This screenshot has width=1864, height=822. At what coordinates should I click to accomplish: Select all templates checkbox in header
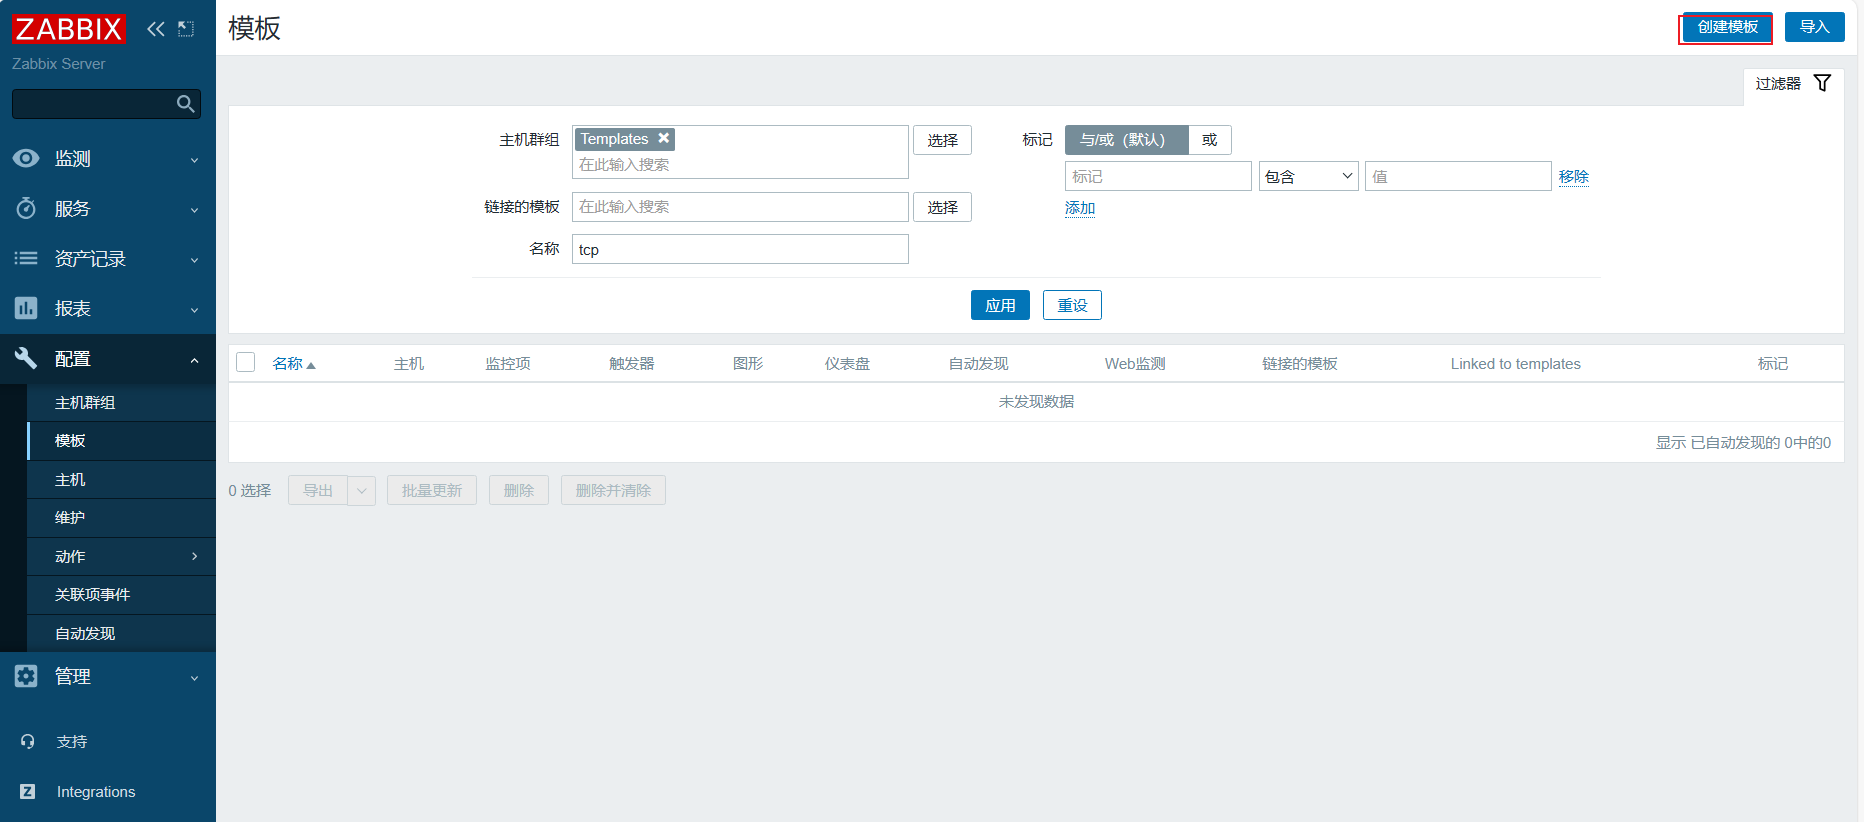point(246,362)
